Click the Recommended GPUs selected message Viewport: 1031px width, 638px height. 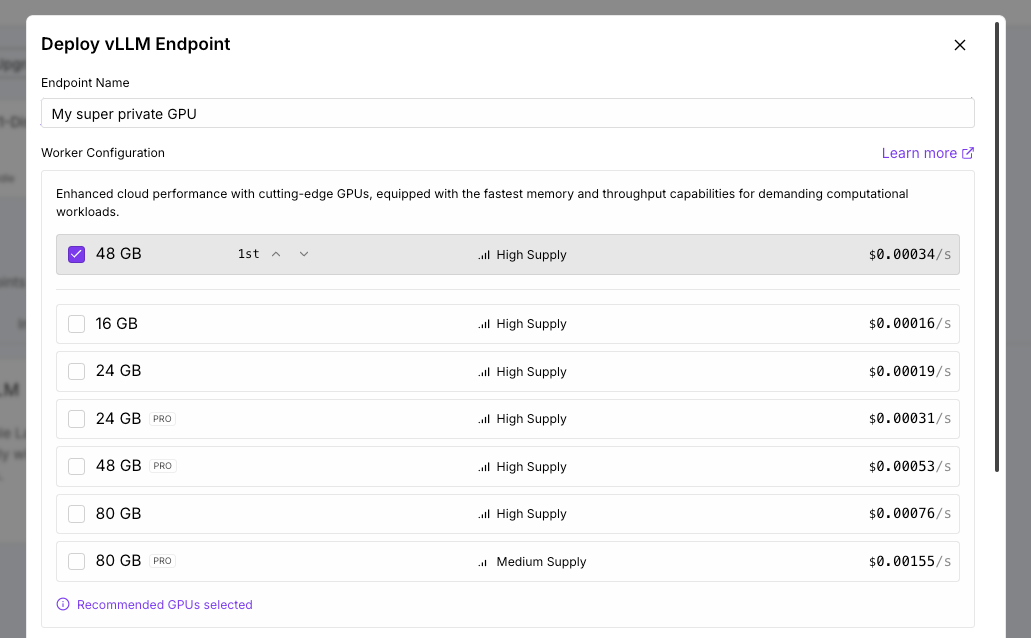point(164,604)
